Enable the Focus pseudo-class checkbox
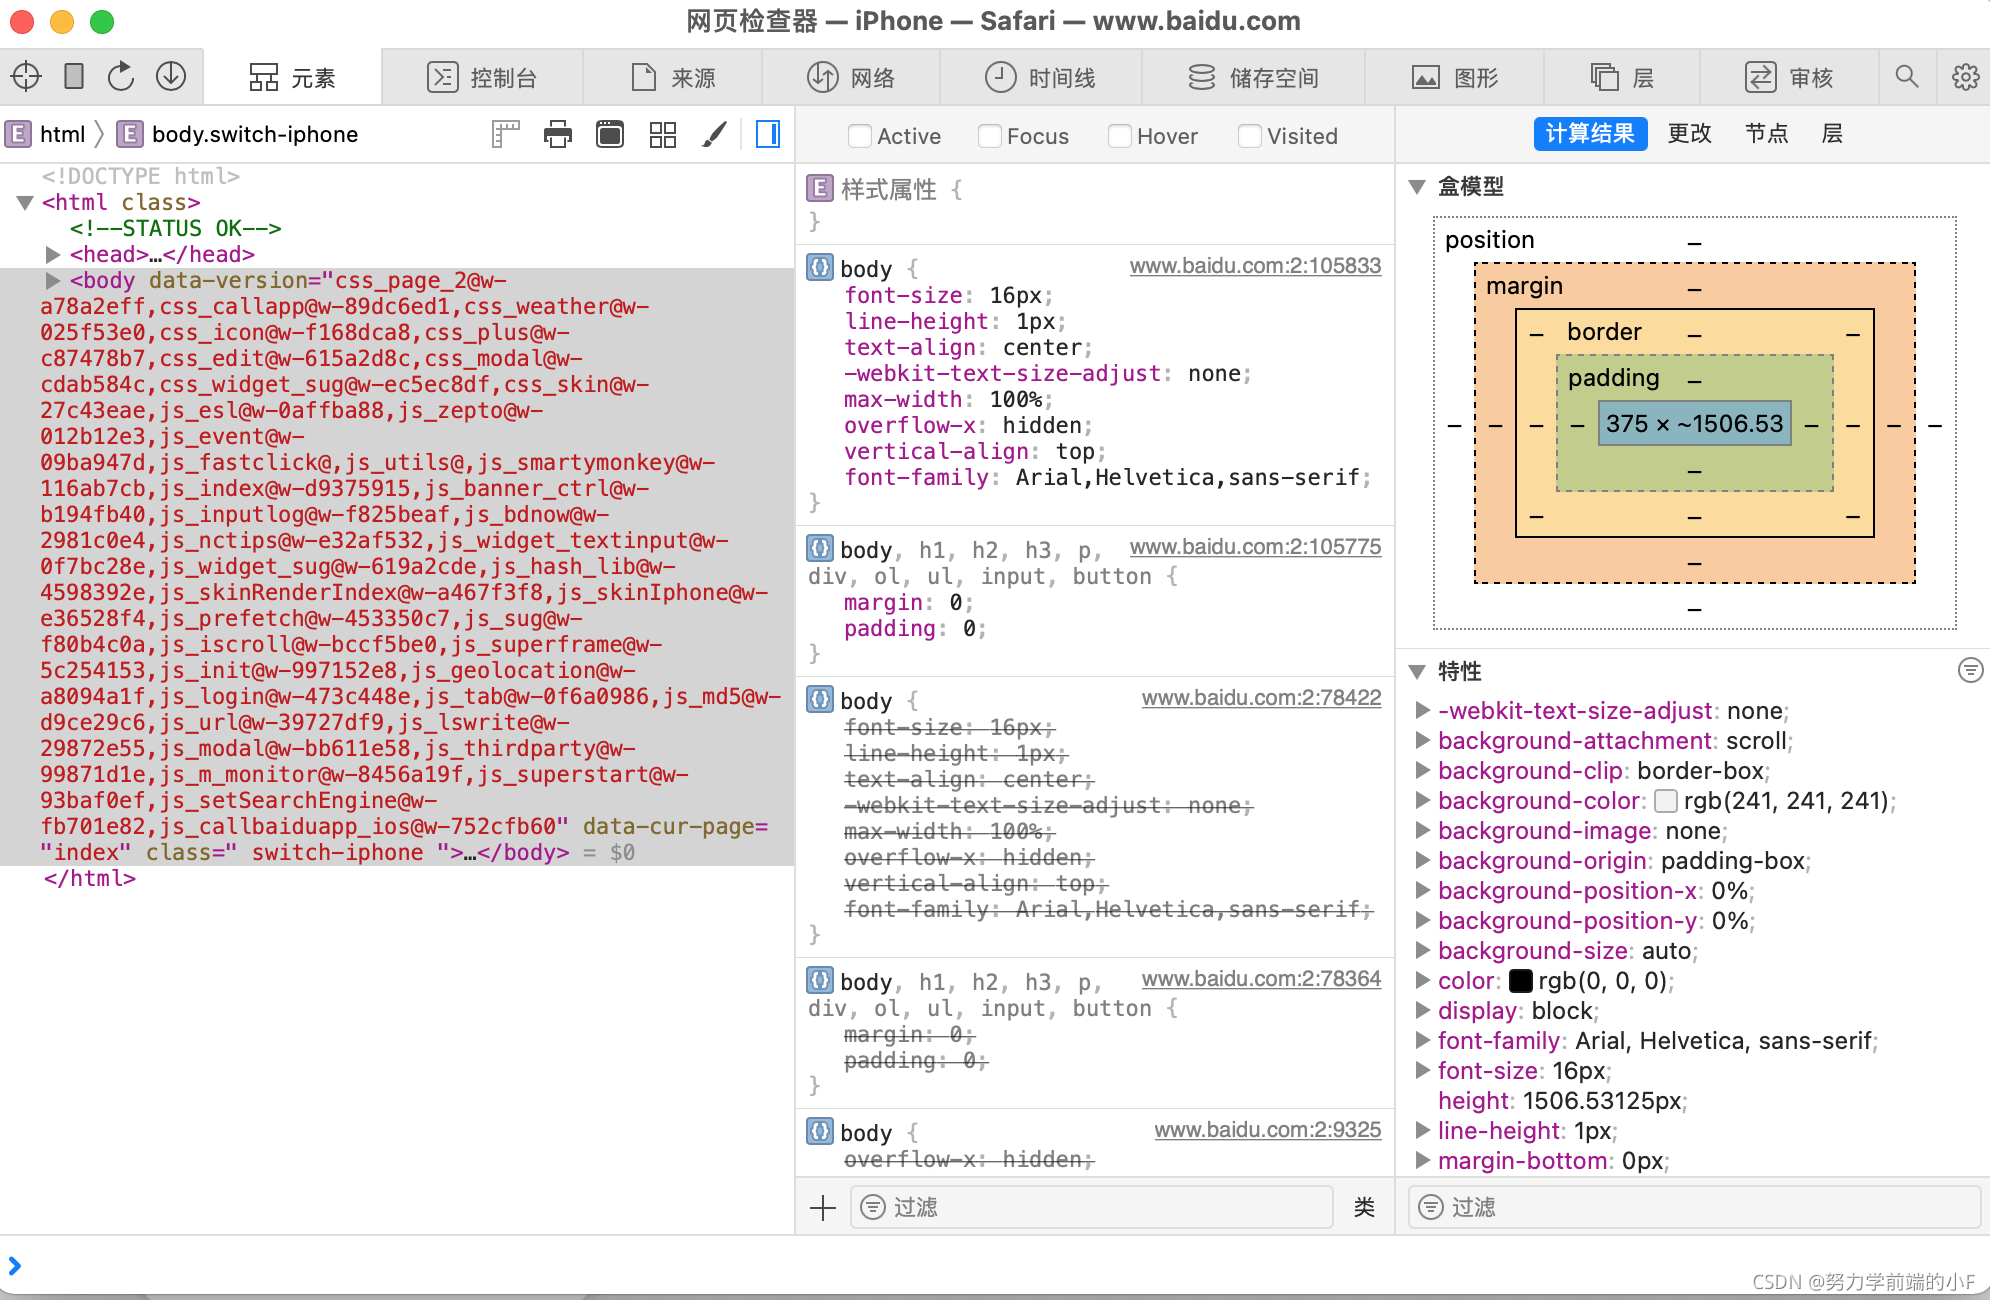Screen dimensions: 1990x1300 [989, 136]
